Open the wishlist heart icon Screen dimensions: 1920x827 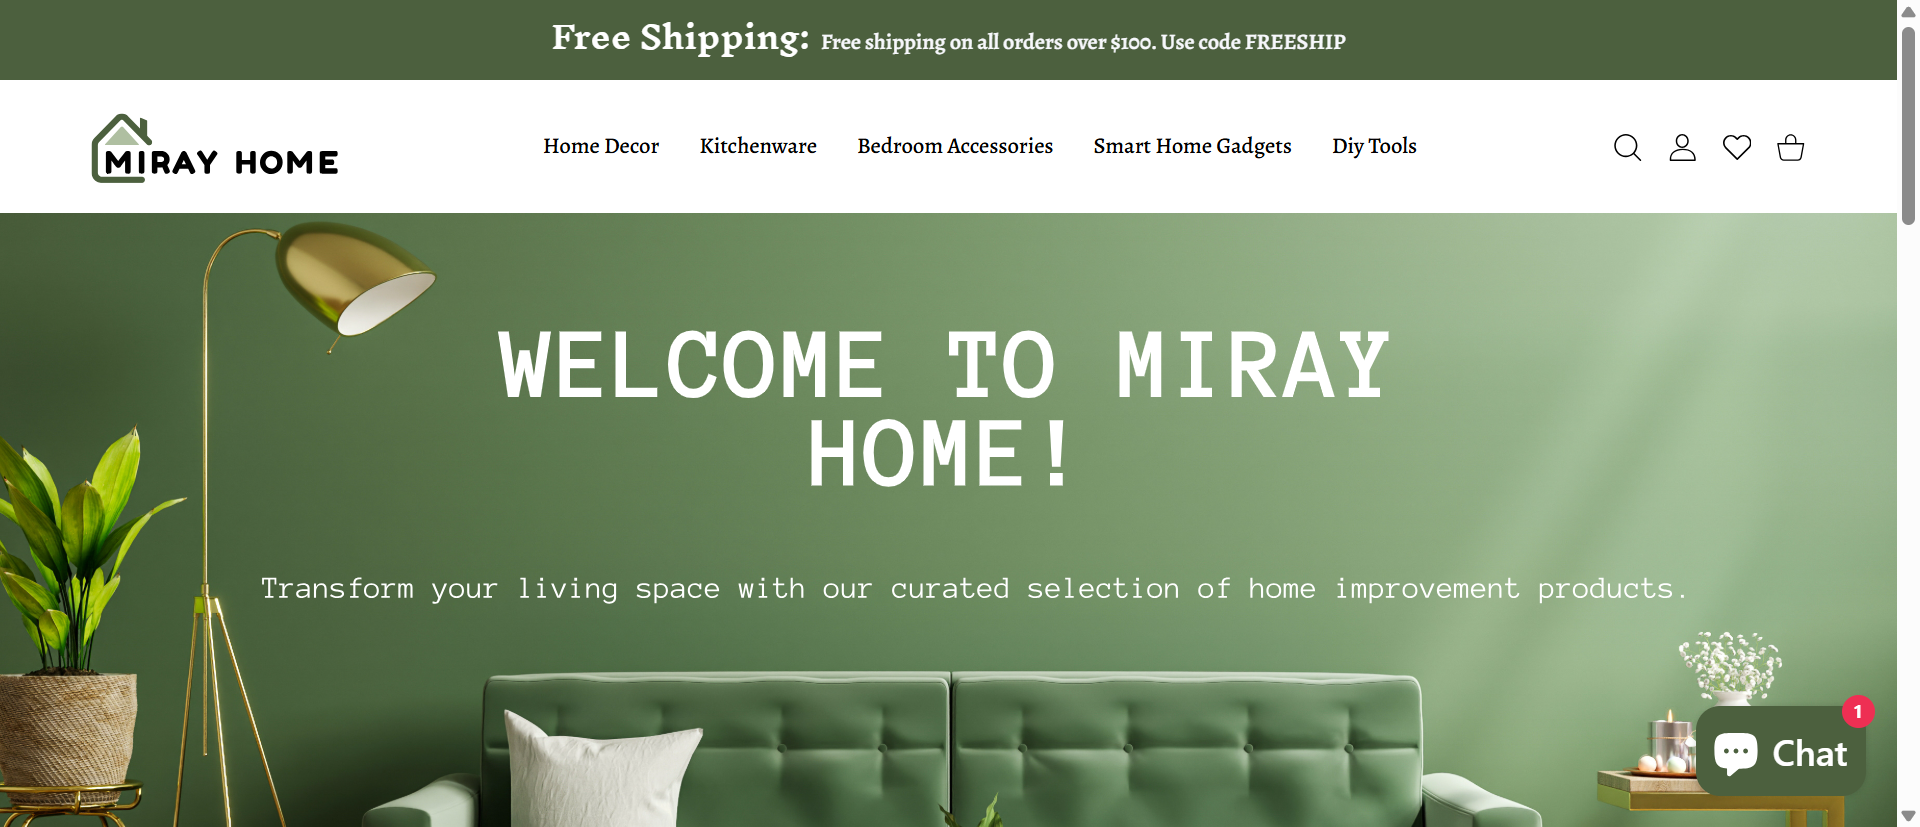pos(1737,147)
